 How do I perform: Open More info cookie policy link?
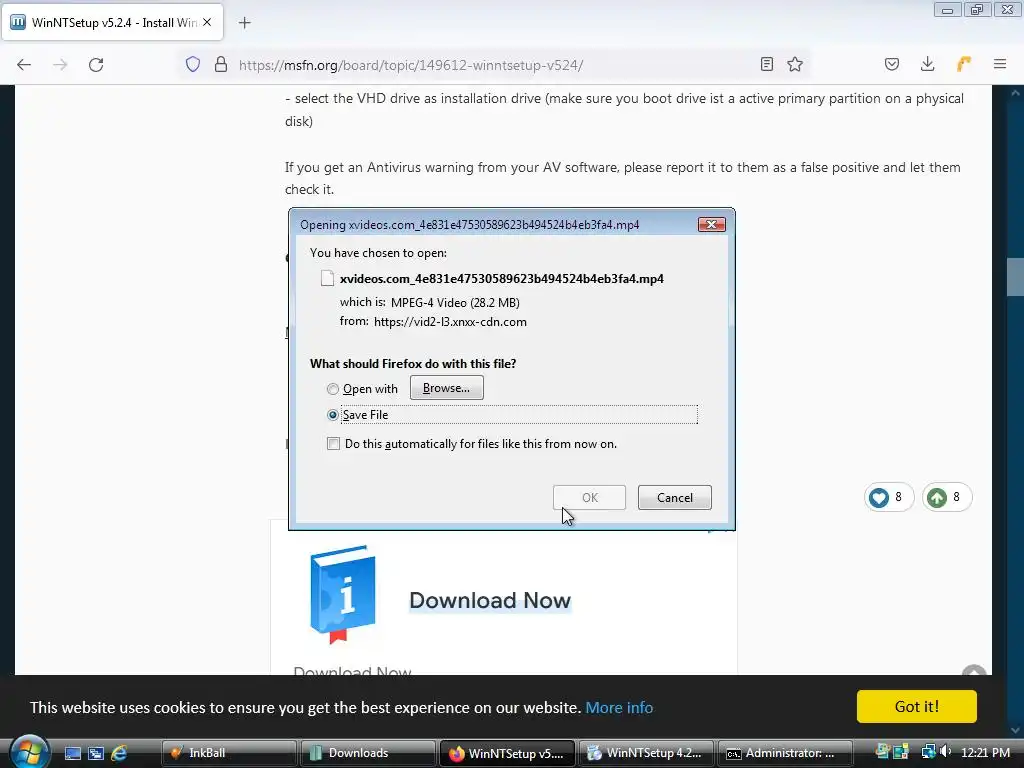click(x=619, y=707)
